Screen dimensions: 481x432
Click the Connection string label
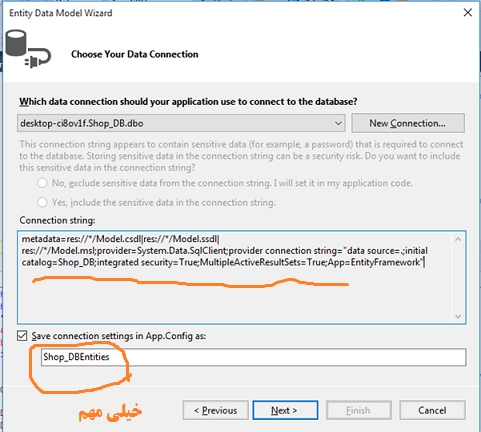coord(57,220)
